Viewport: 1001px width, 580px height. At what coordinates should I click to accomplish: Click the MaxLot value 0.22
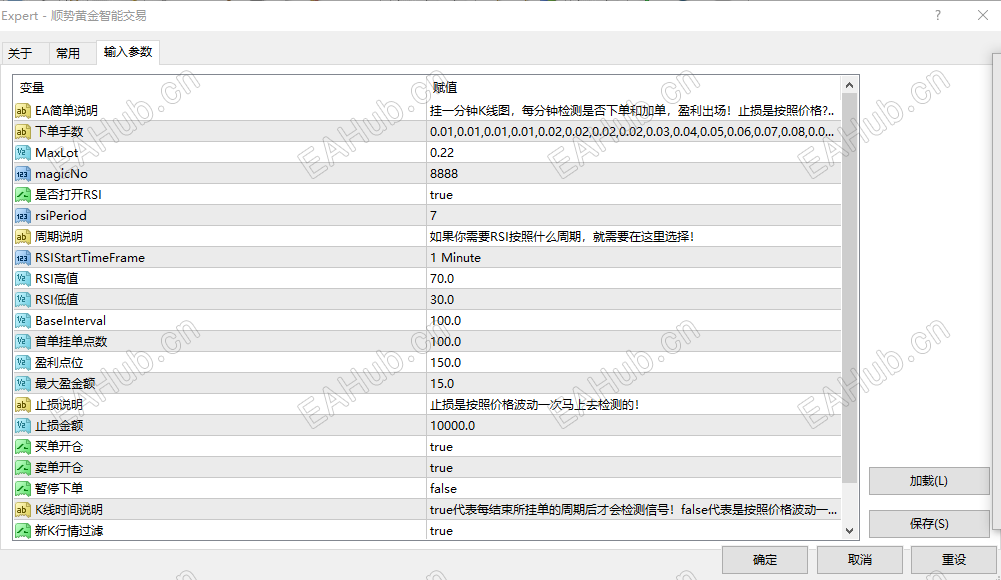442,153
